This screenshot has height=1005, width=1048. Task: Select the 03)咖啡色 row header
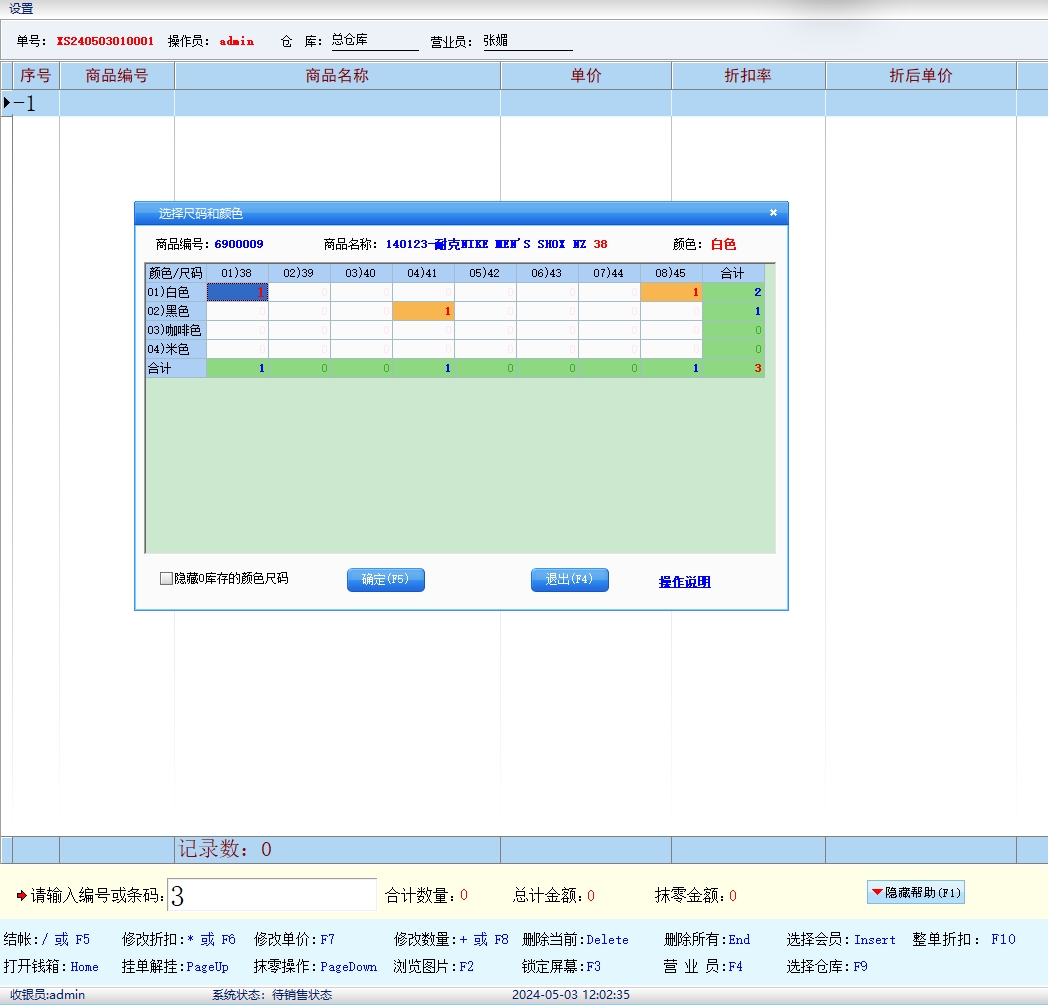pyautogui.click(x=175, y=330)
